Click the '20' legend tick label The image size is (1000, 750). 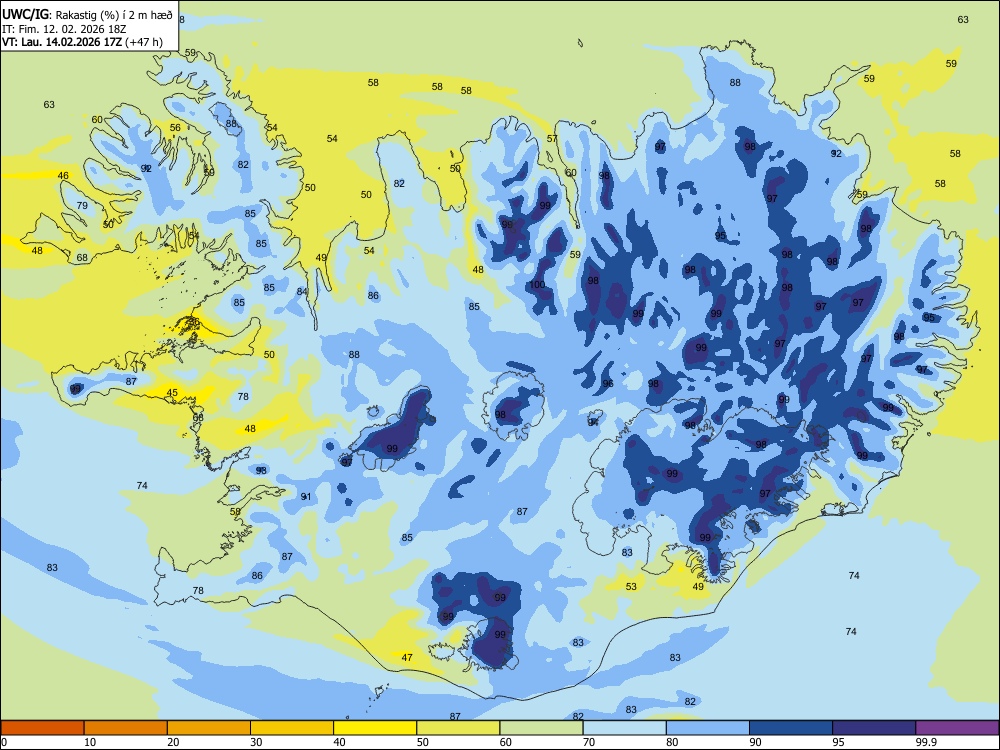point(173,742)
